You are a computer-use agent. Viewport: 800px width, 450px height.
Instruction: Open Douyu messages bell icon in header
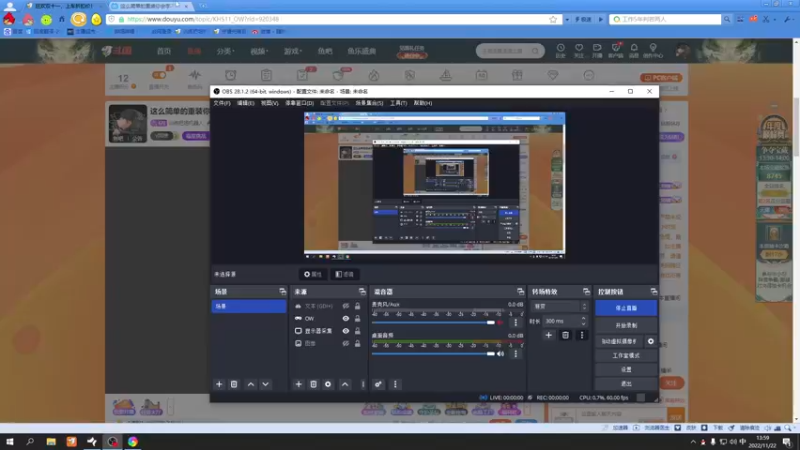(634, 50)
